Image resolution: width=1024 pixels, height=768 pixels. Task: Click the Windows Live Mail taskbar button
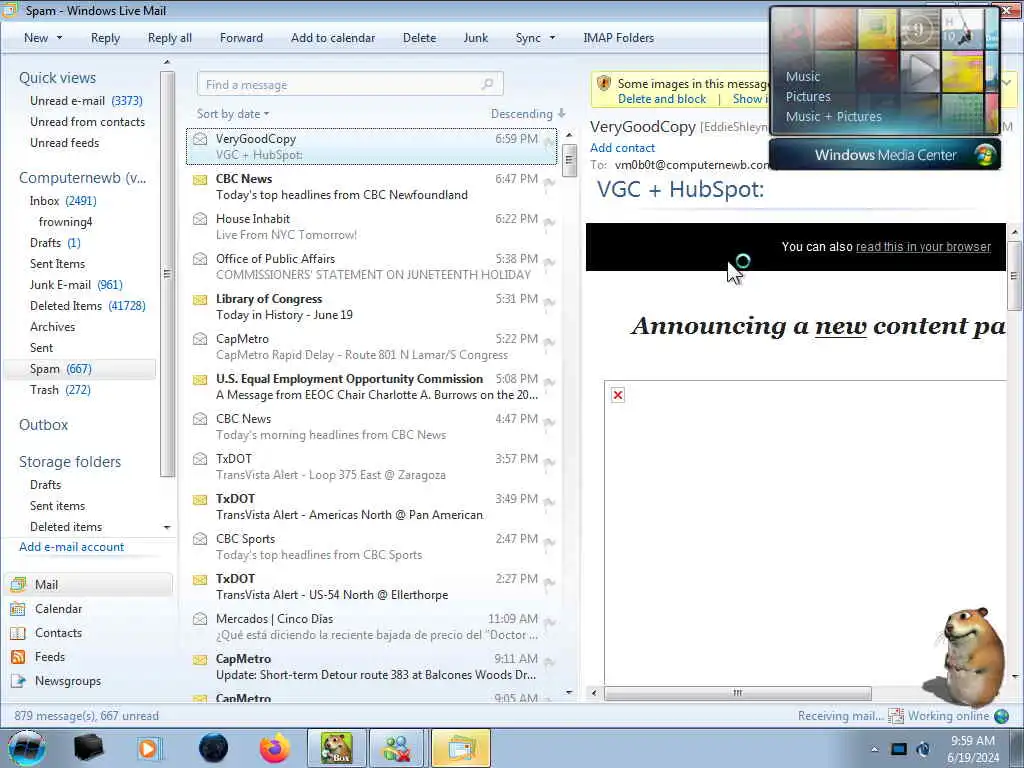point(460,748)
